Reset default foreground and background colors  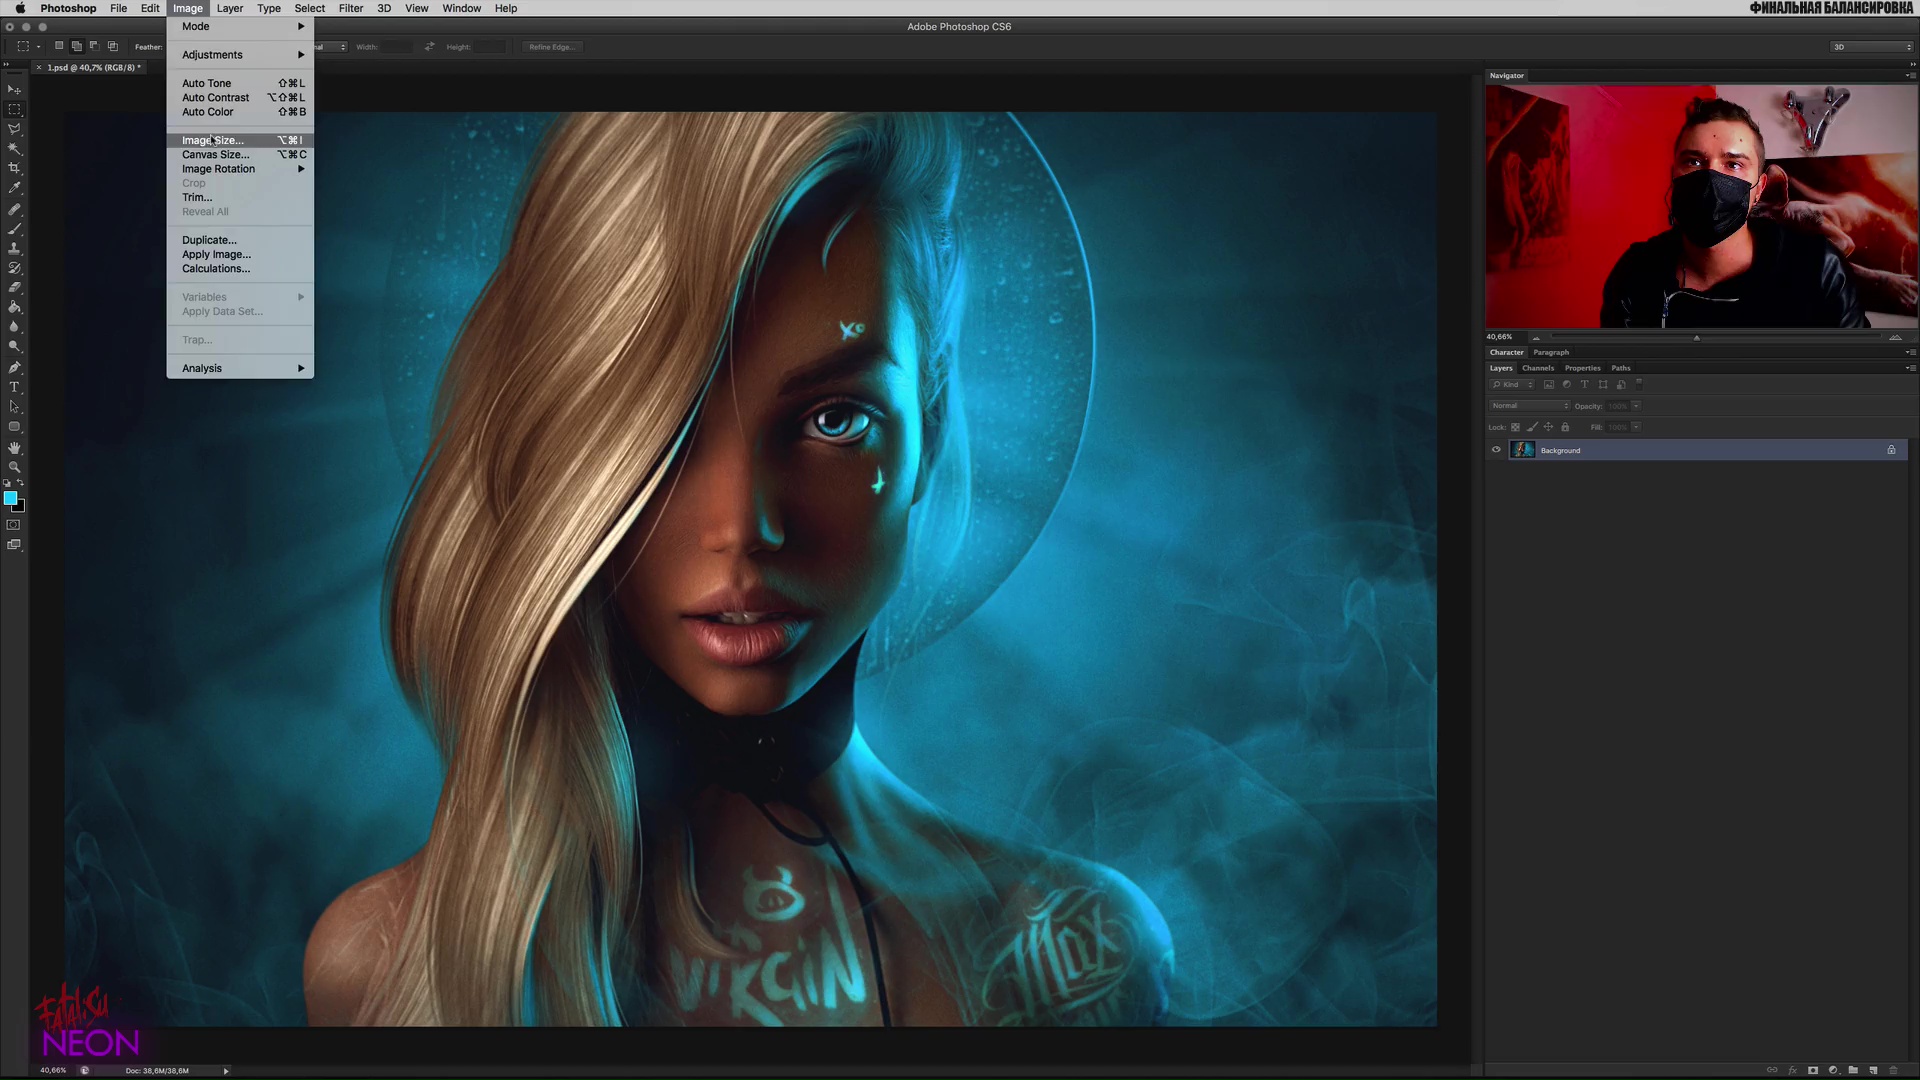click(7, 483)
